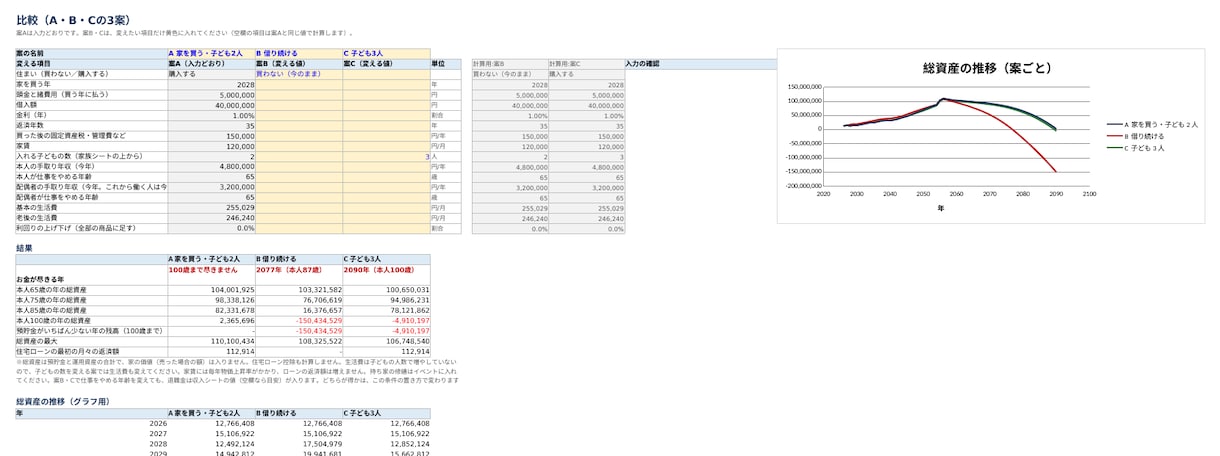
Task: Select 買わない（今のまま） in yellow 案B column
Action: 299,74
